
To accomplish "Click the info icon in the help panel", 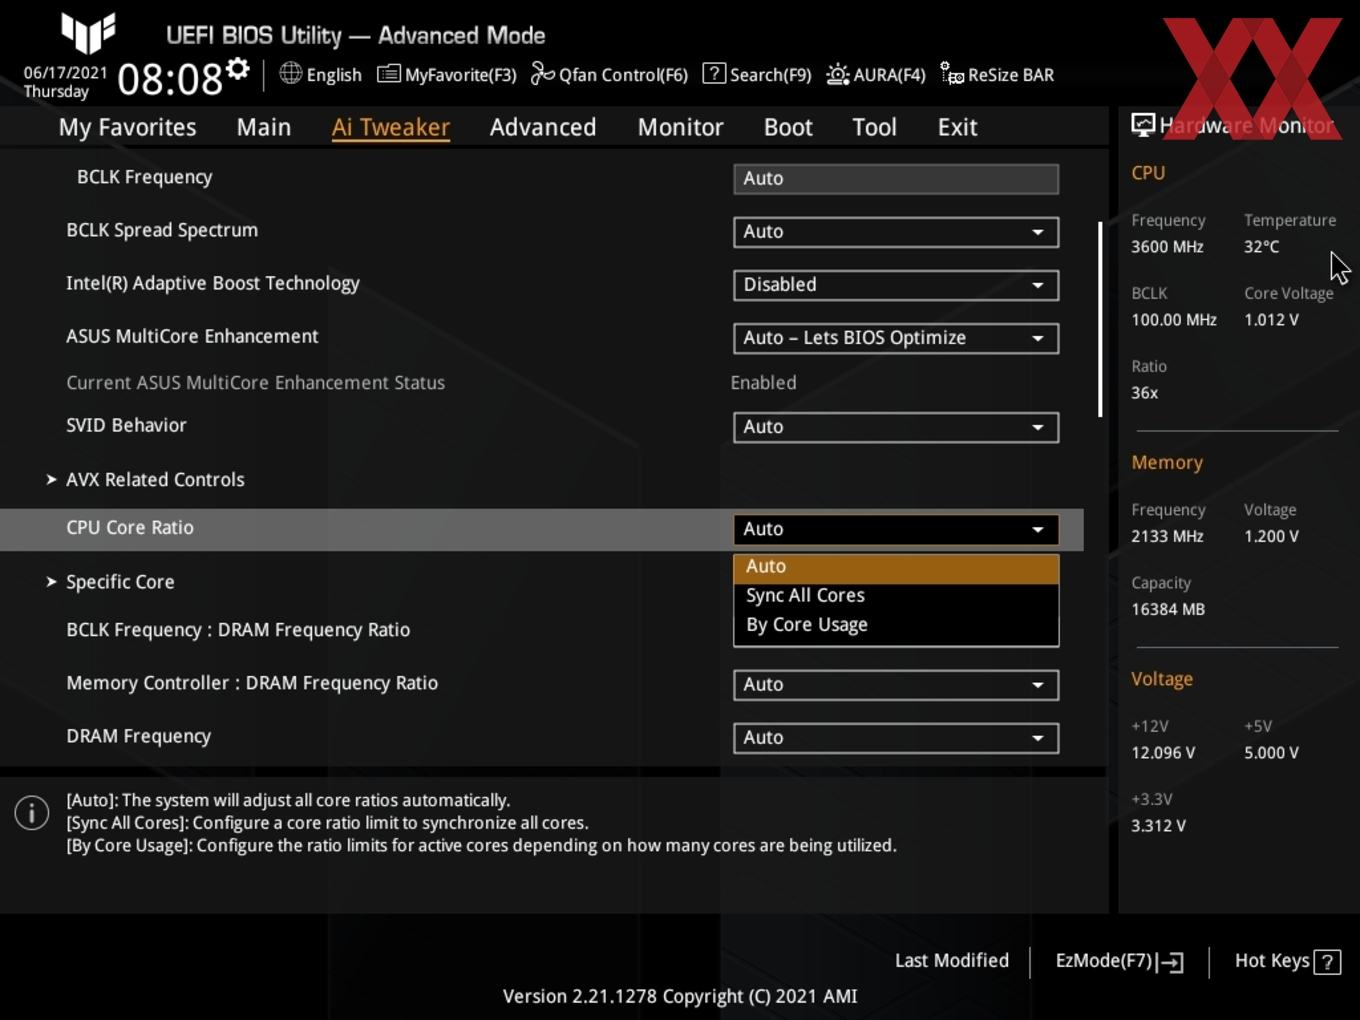I will tap(32, 813).
